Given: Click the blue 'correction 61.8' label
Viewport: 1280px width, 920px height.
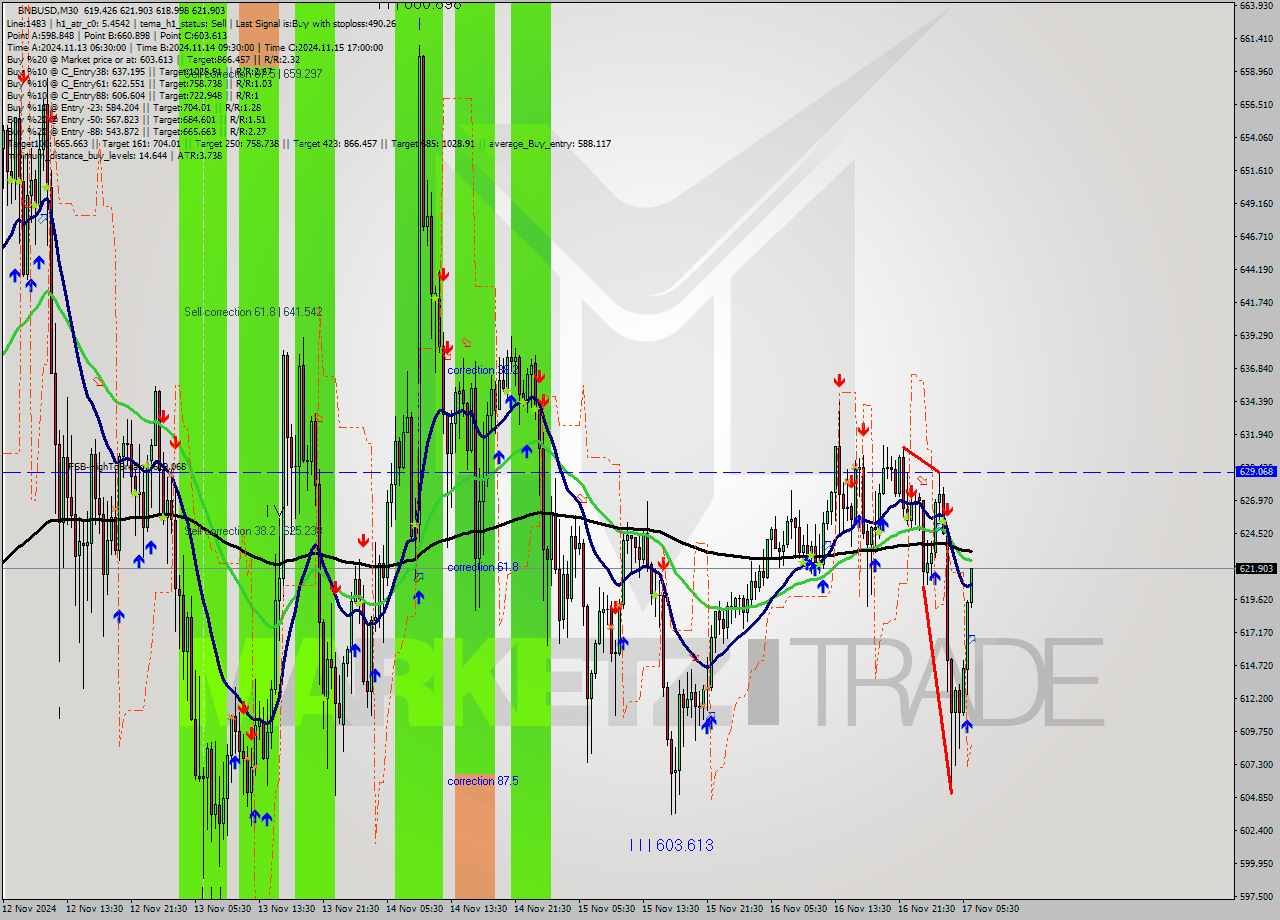Looking at the screenshot, I should click(483, 567).
